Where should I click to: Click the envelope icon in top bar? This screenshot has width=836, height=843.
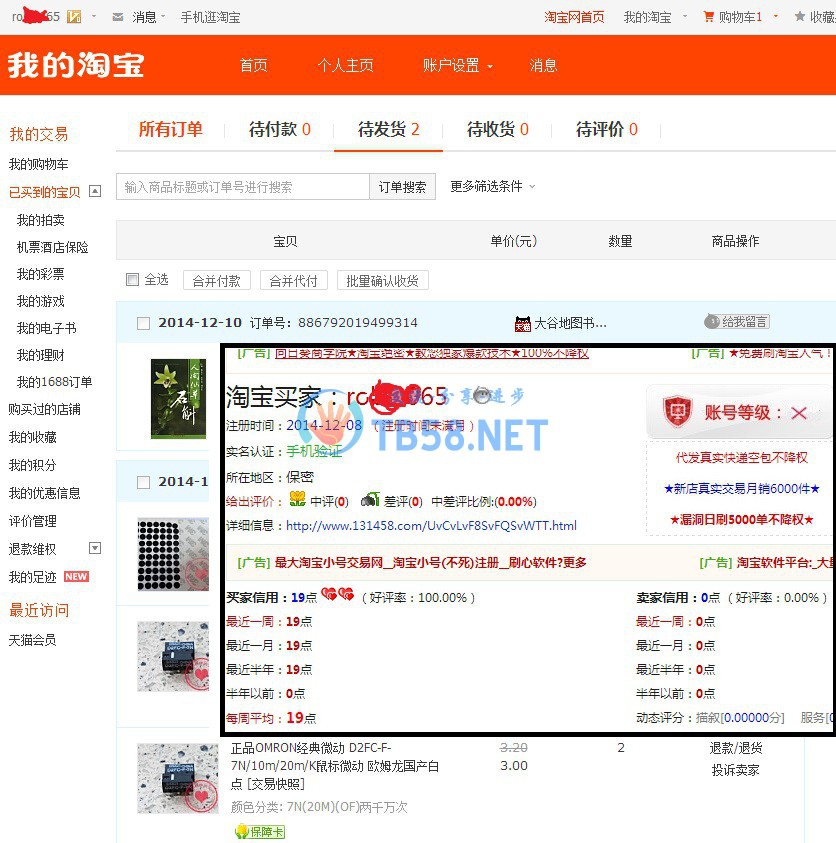pos(118,17)
